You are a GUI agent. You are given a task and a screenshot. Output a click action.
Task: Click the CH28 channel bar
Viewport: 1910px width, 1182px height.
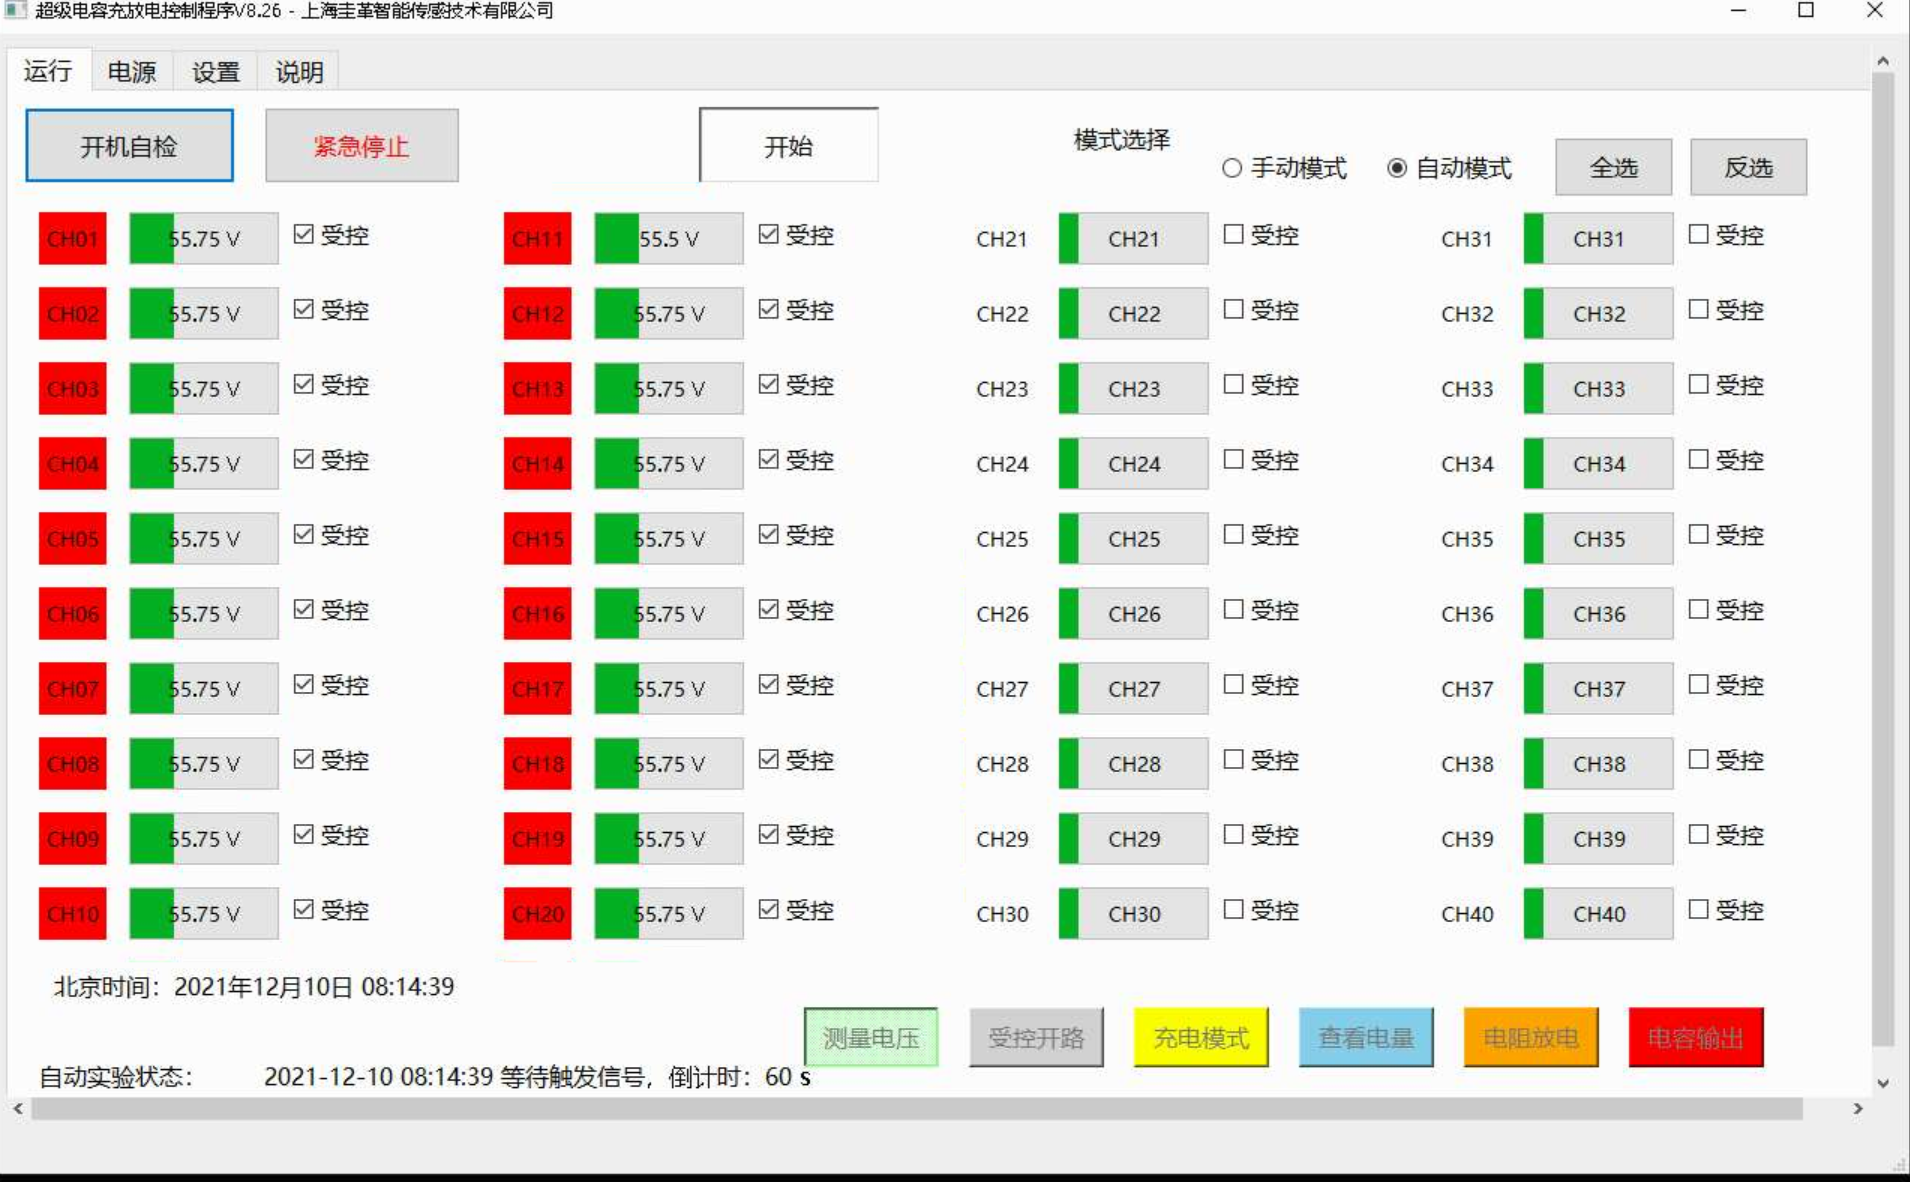point(1134,764)
